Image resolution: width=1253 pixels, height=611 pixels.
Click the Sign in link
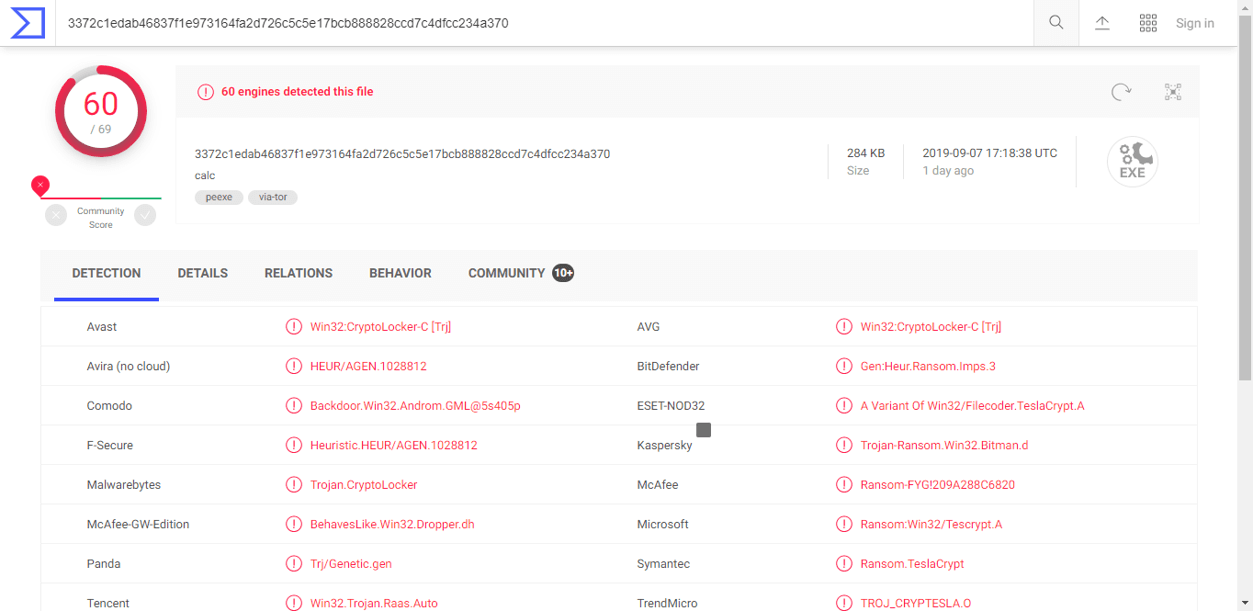click(1195, 23)
